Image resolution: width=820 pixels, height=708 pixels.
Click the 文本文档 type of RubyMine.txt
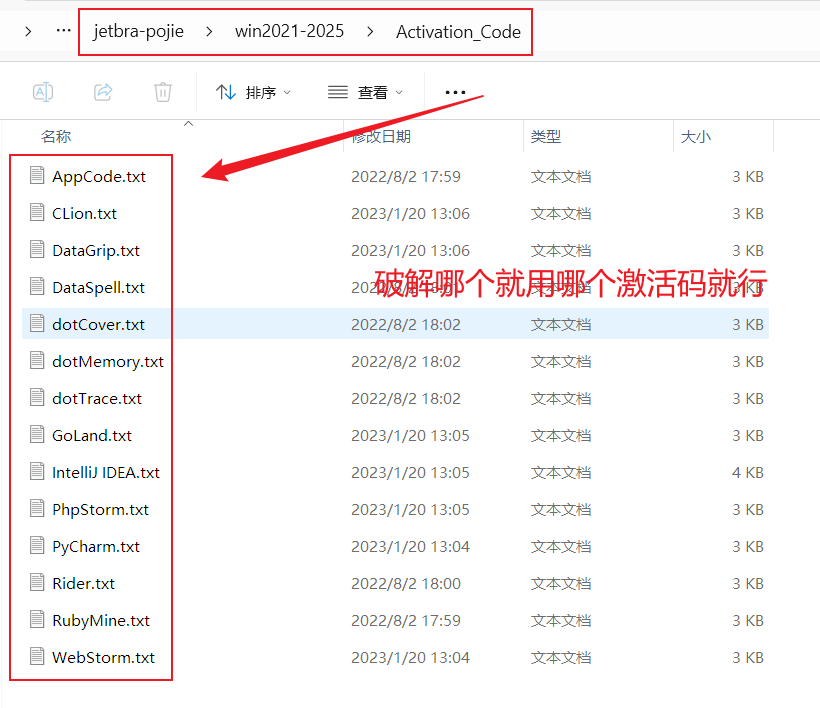tap(561, 621)
